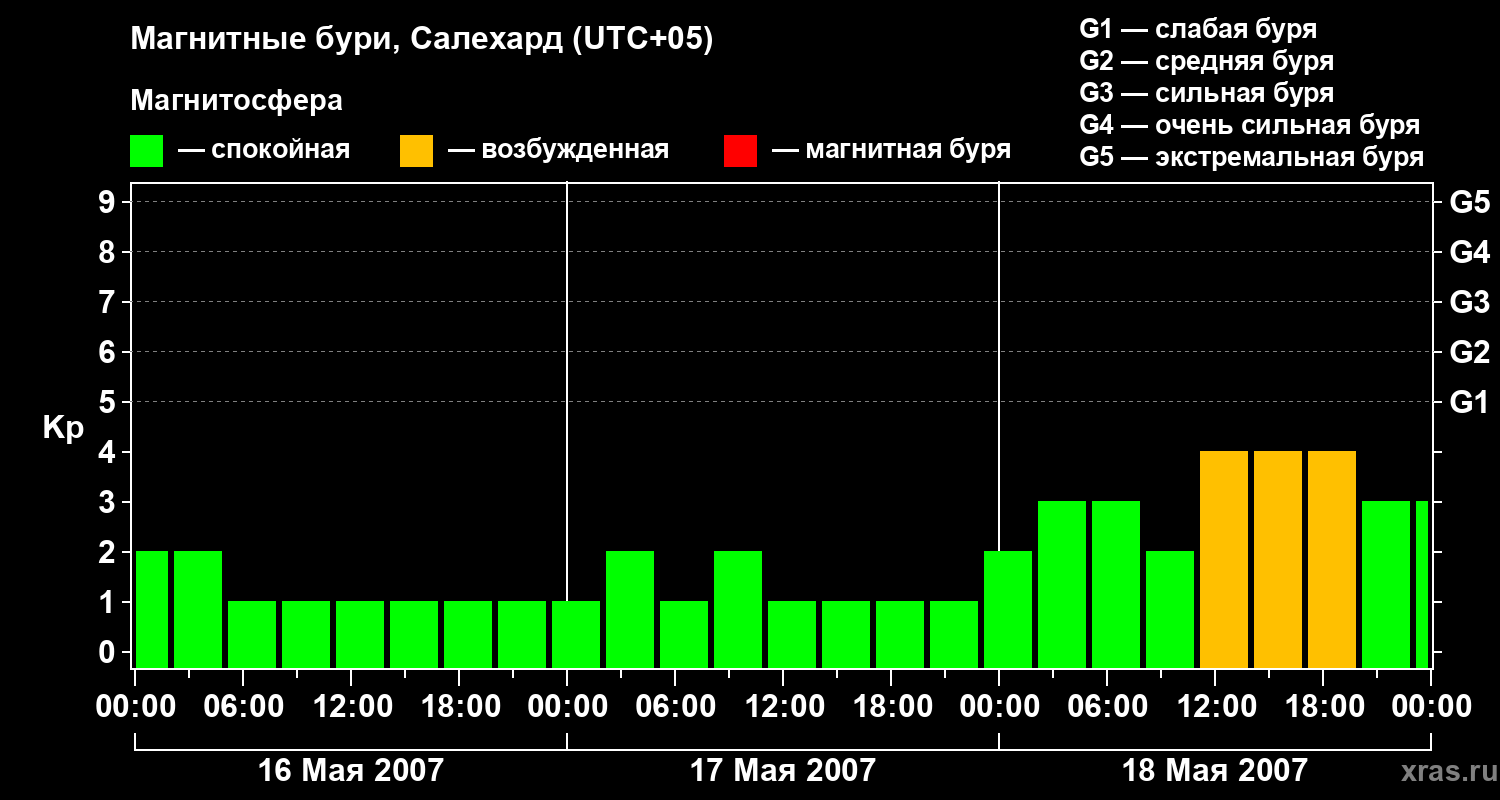
Task: Click the red 'магнитная буря' legend swatch
Action: tap(740, 150)
